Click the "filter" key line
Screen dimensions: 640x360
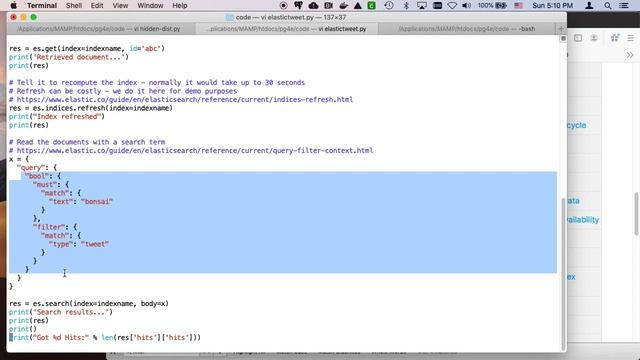[x=55, y=227]
